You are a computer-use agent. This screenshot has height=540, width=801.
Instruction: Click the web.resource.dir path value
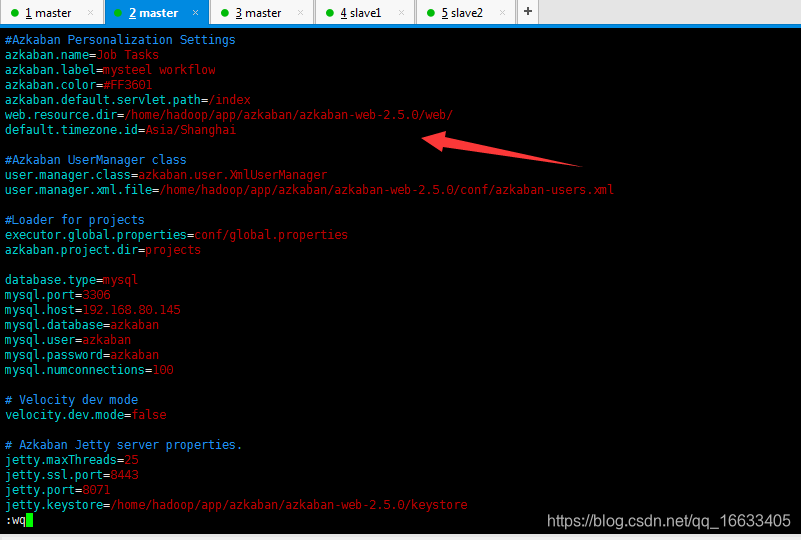click(x=289, y=114)
